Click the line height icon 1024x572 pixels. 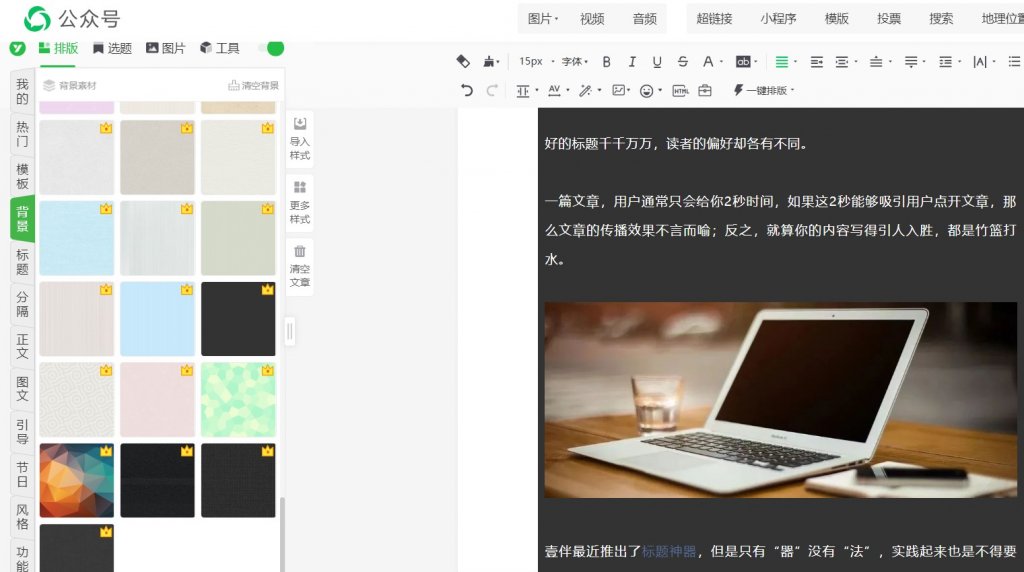click(x=522, y=91)
